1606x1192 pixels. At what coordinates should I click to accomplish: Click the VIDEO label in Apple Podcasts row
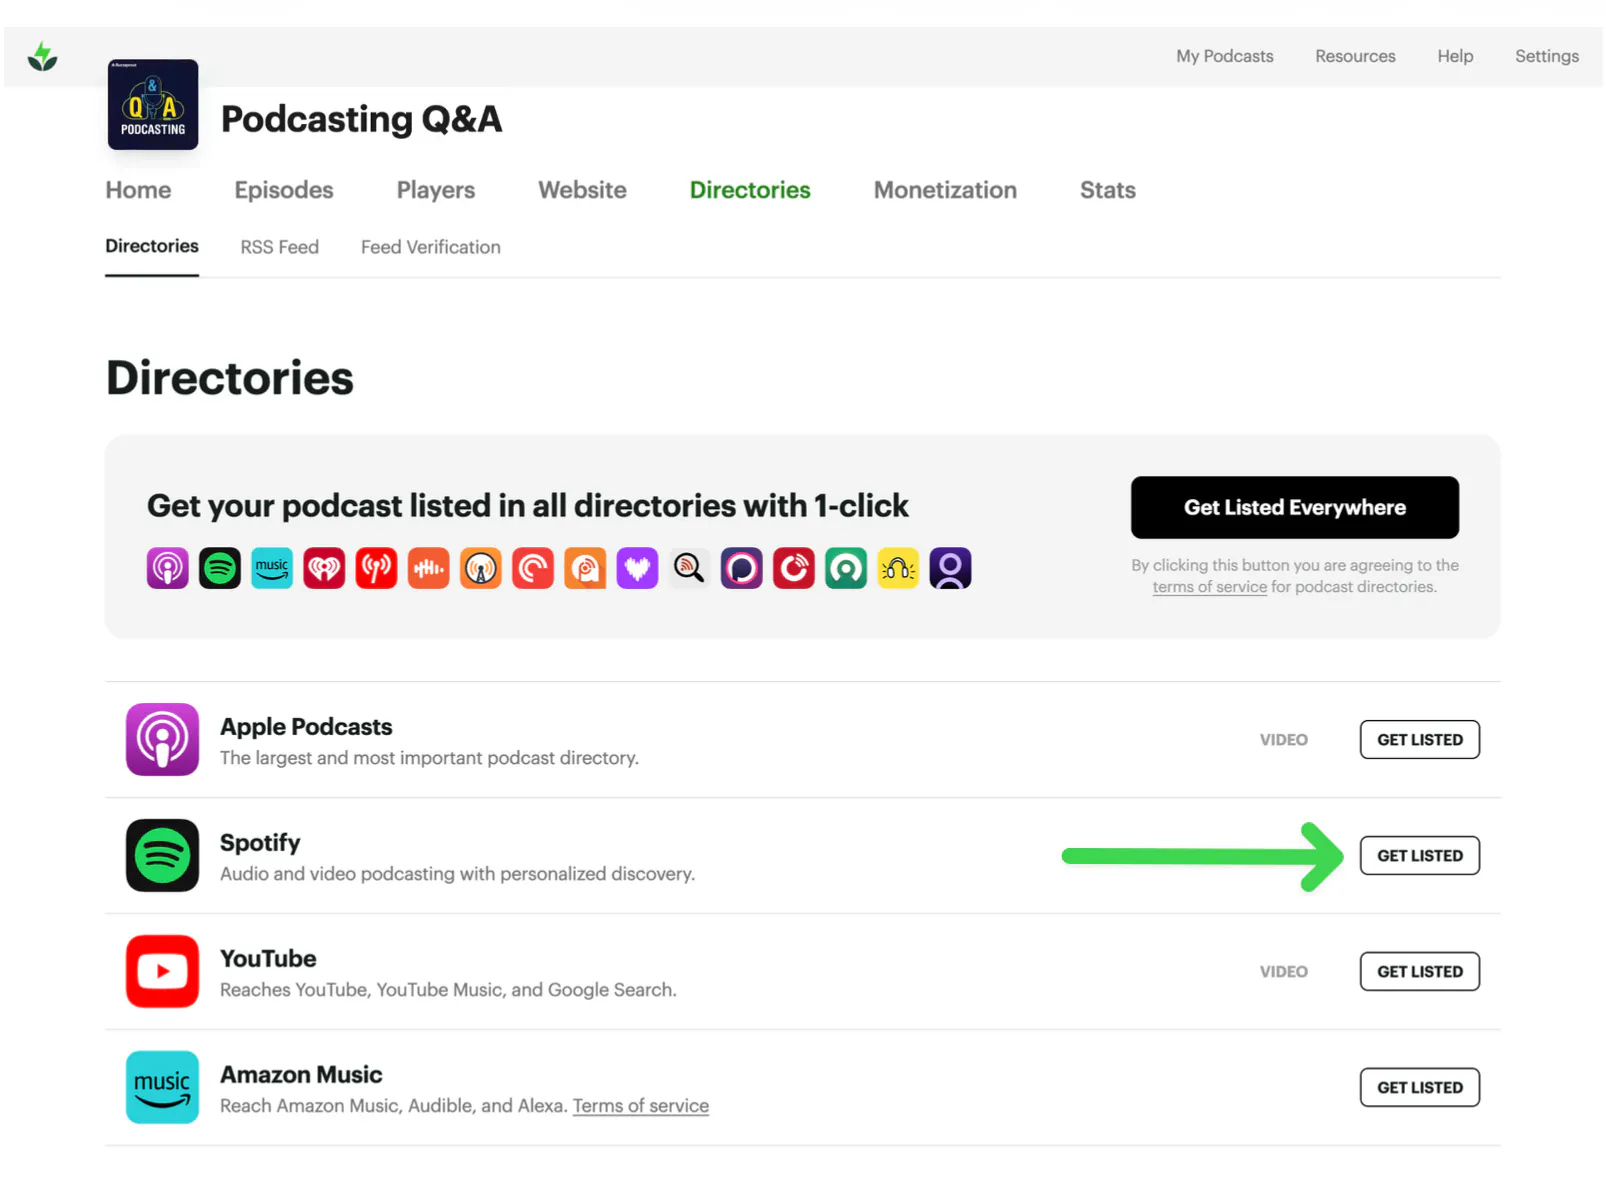click(x=1284, y=740)
